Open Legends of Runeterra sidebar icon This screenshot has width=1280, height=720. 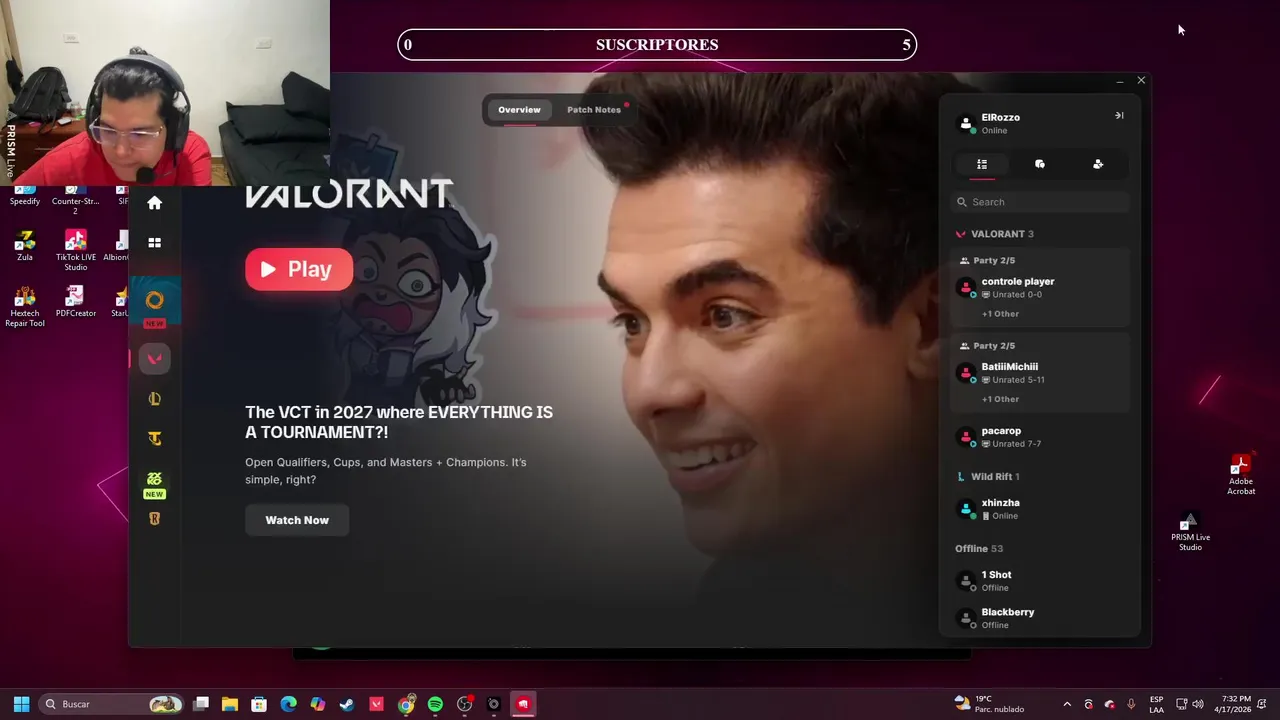154,518
